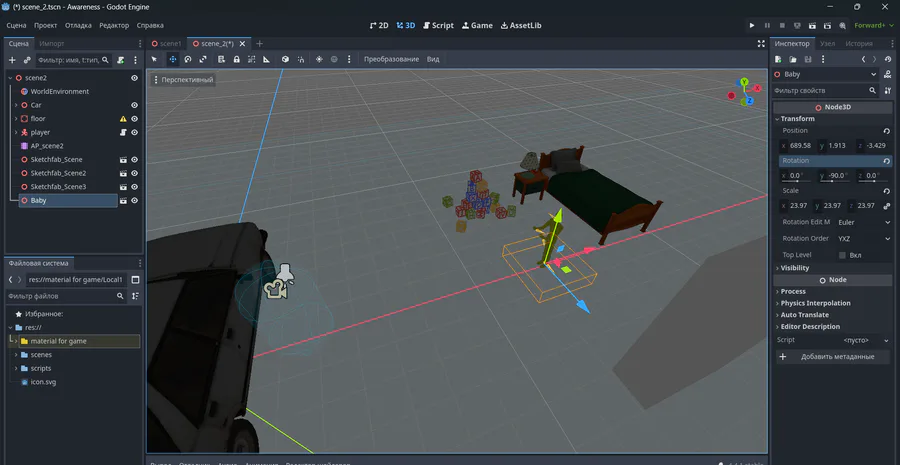Expand the Car node in scene tree
900x465 pixels.
coord(16,105)
